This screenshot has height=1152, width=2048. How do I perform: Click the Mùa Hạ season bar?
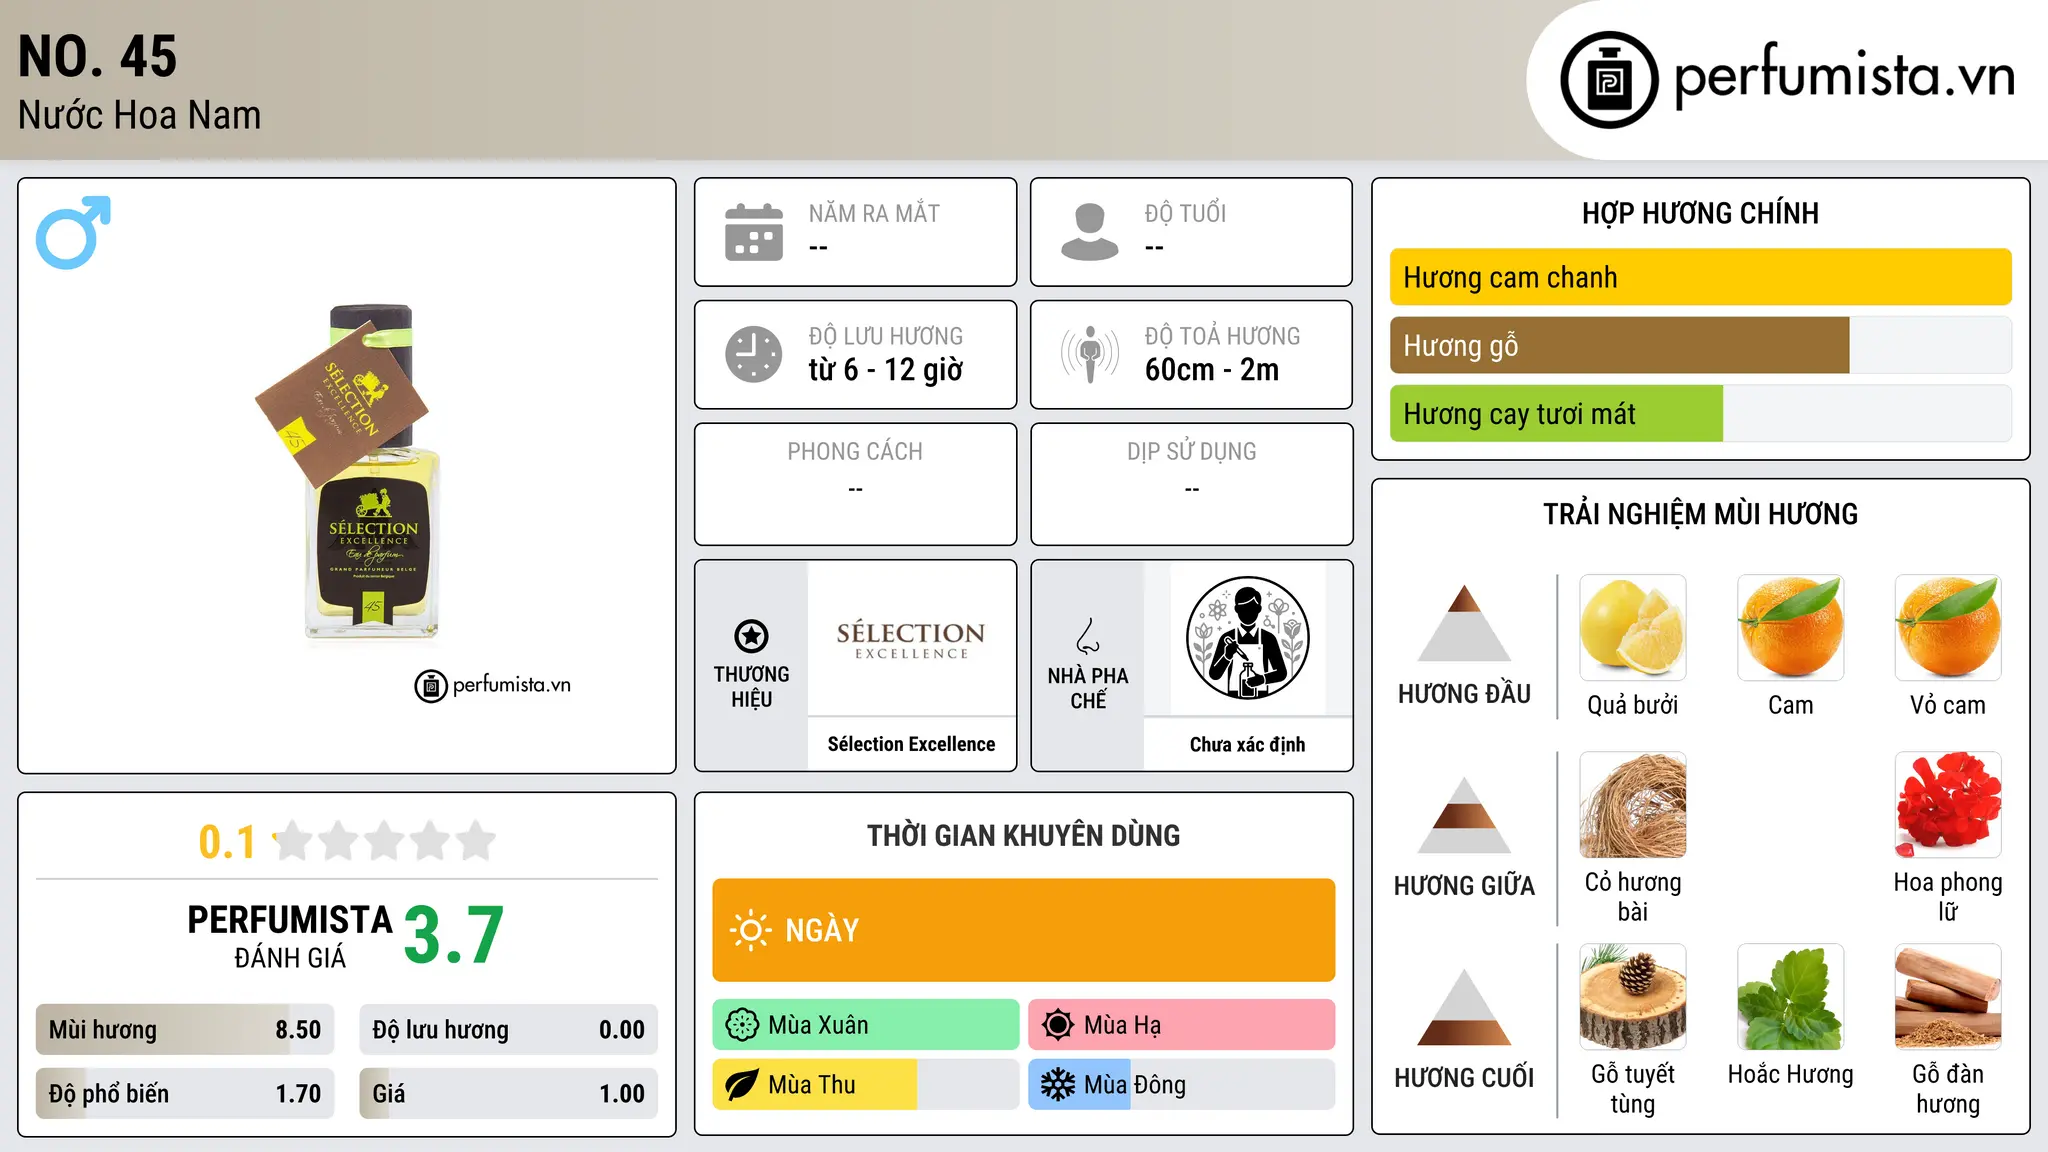(1181, 1025)
